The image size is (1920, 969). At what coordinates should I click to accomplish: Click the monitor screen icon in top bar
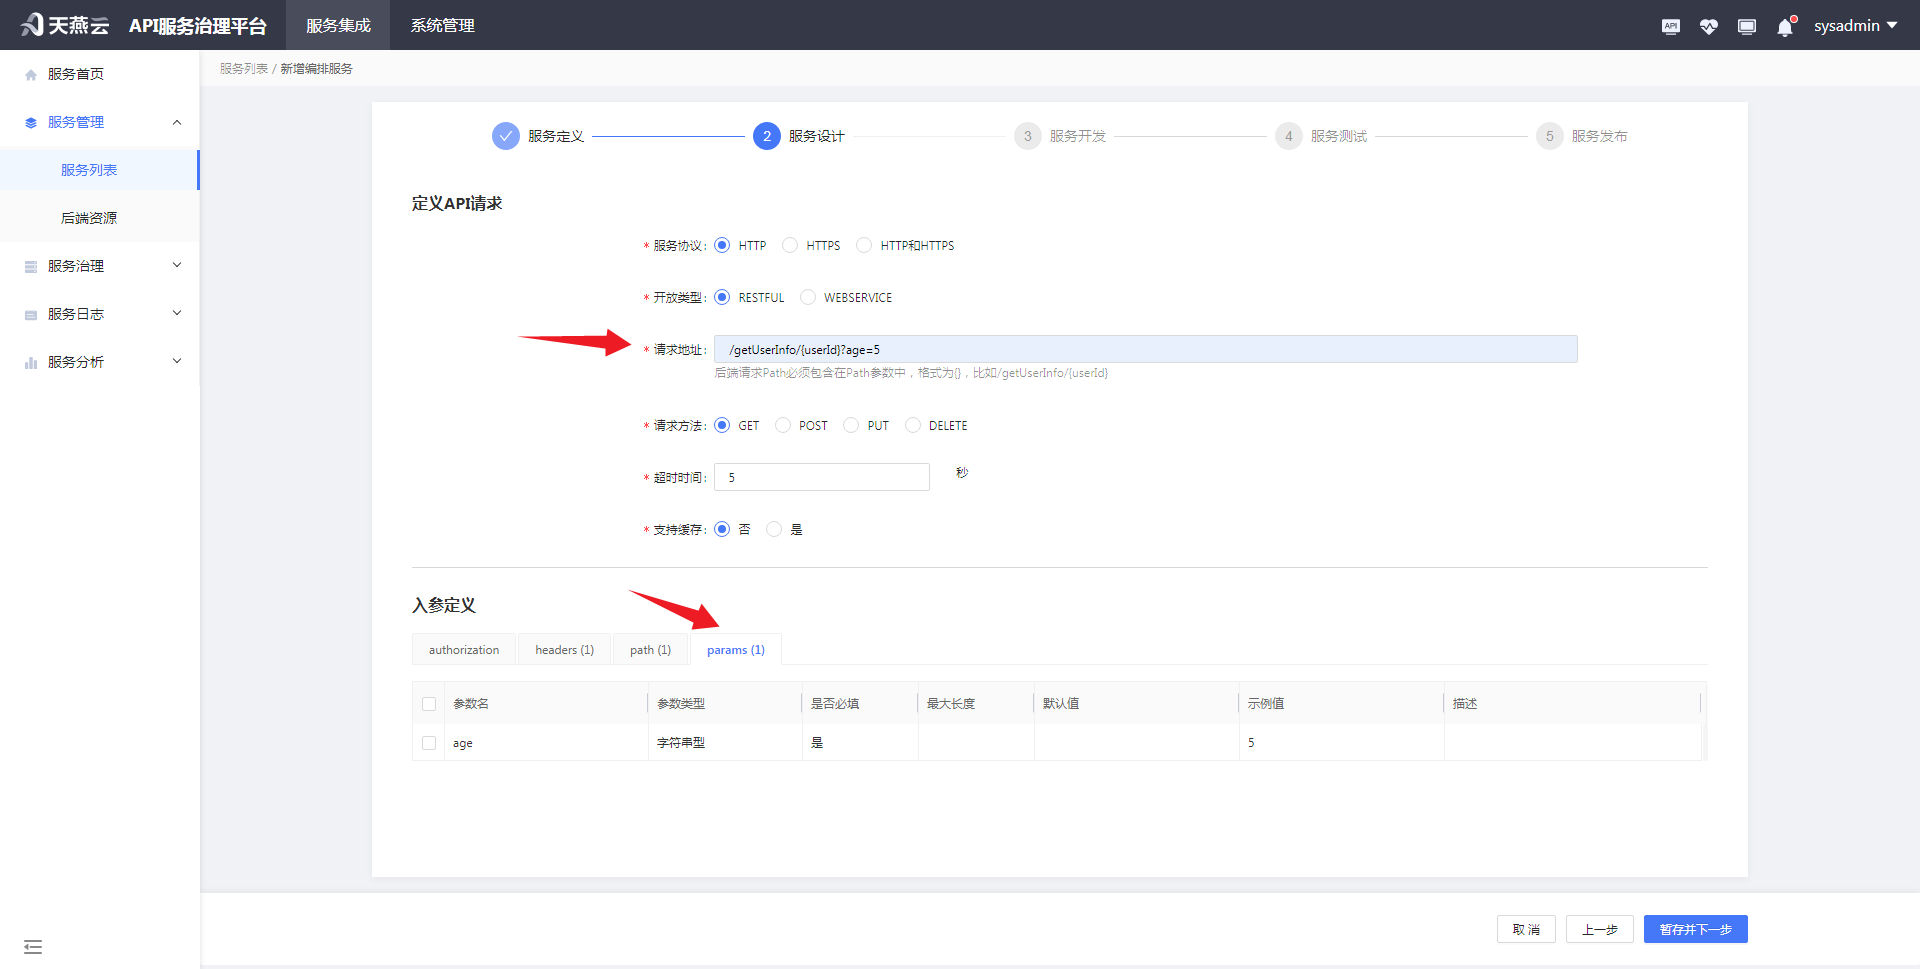point(1746,26)
